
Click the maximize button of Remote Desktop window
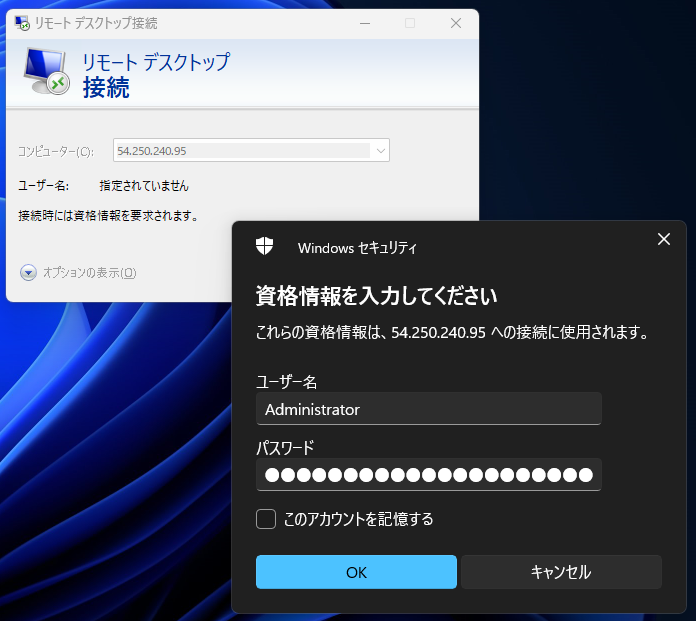410,23
